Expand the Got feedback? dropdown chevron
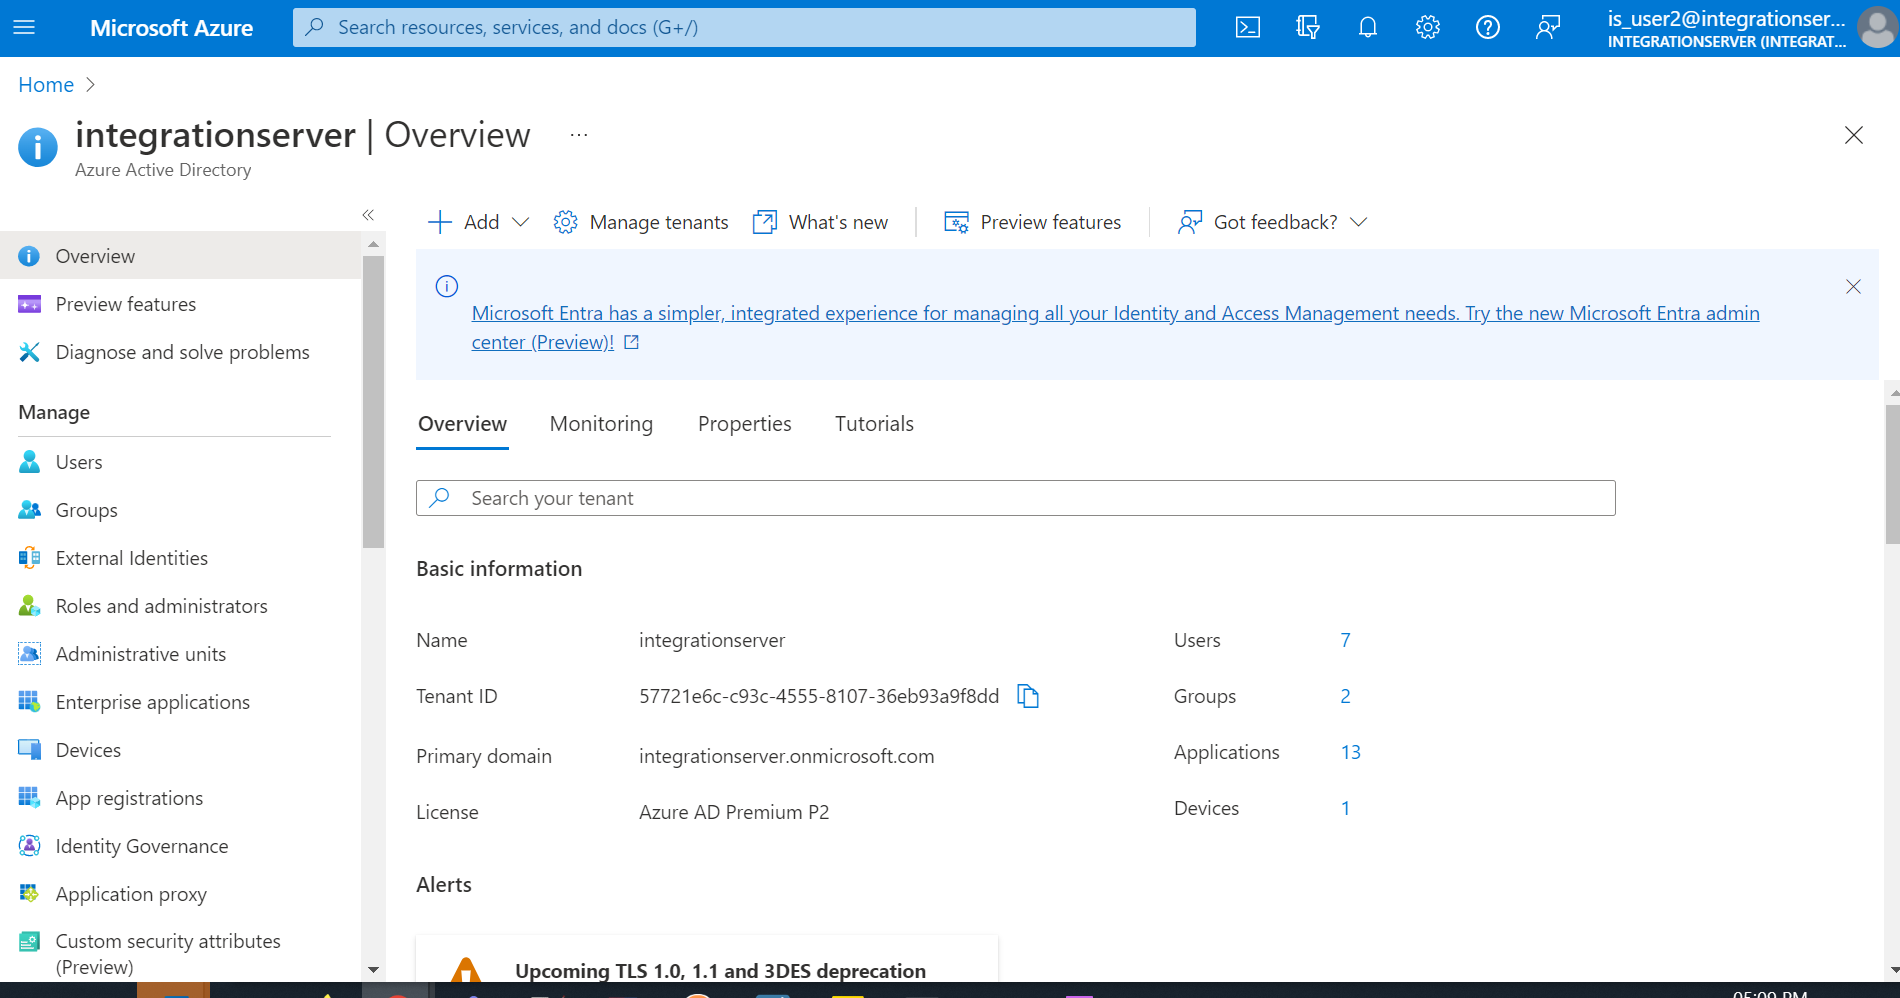1900x998 pixels. click(1358, 222)
